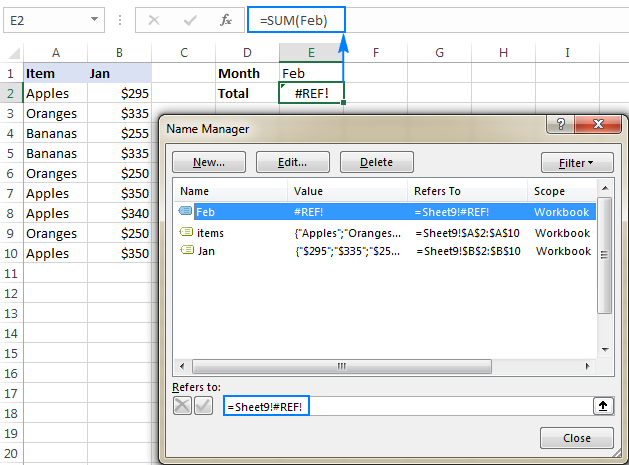Click the New... button

208,162
